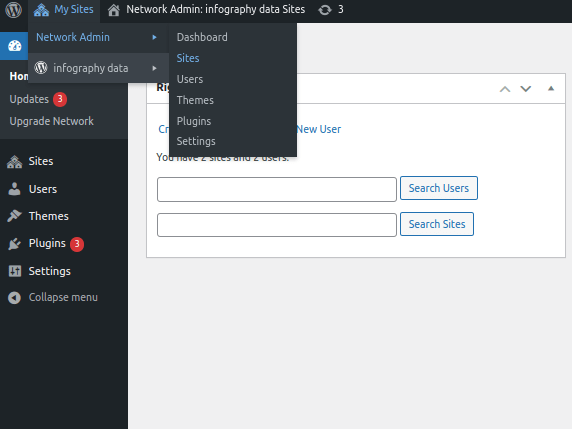Click the Sites houses icon in sidebar
Screen dimensions: 572x429
[x=15, y=162]
